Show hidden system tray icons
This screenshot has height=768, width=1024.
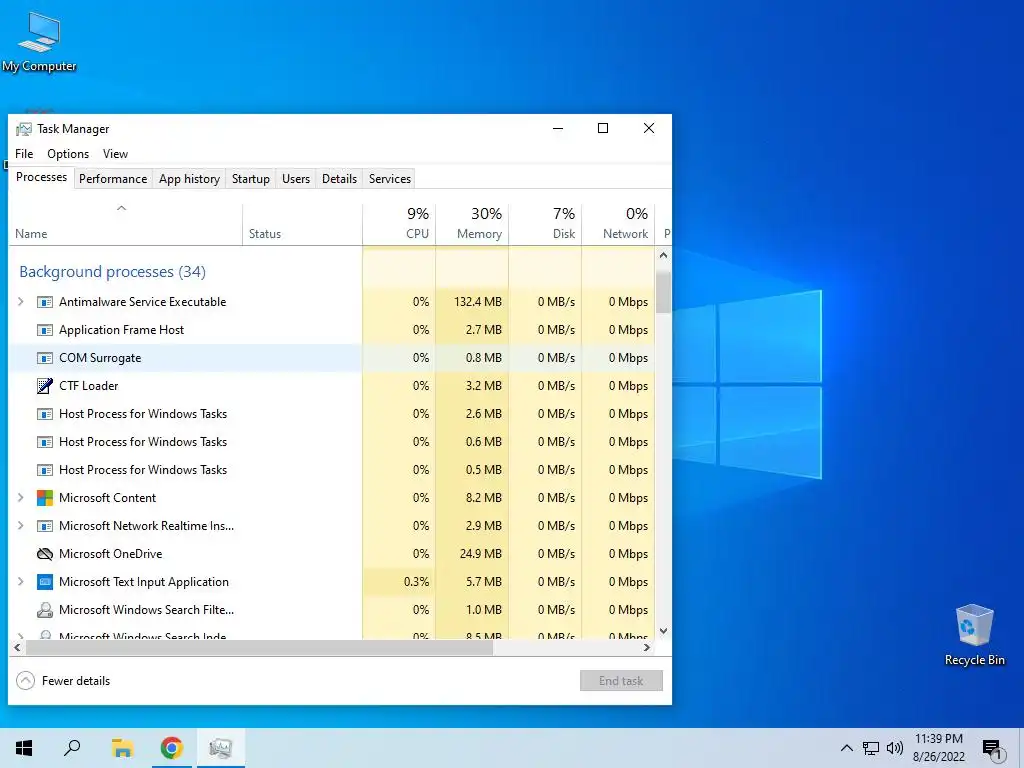point(846,748)
